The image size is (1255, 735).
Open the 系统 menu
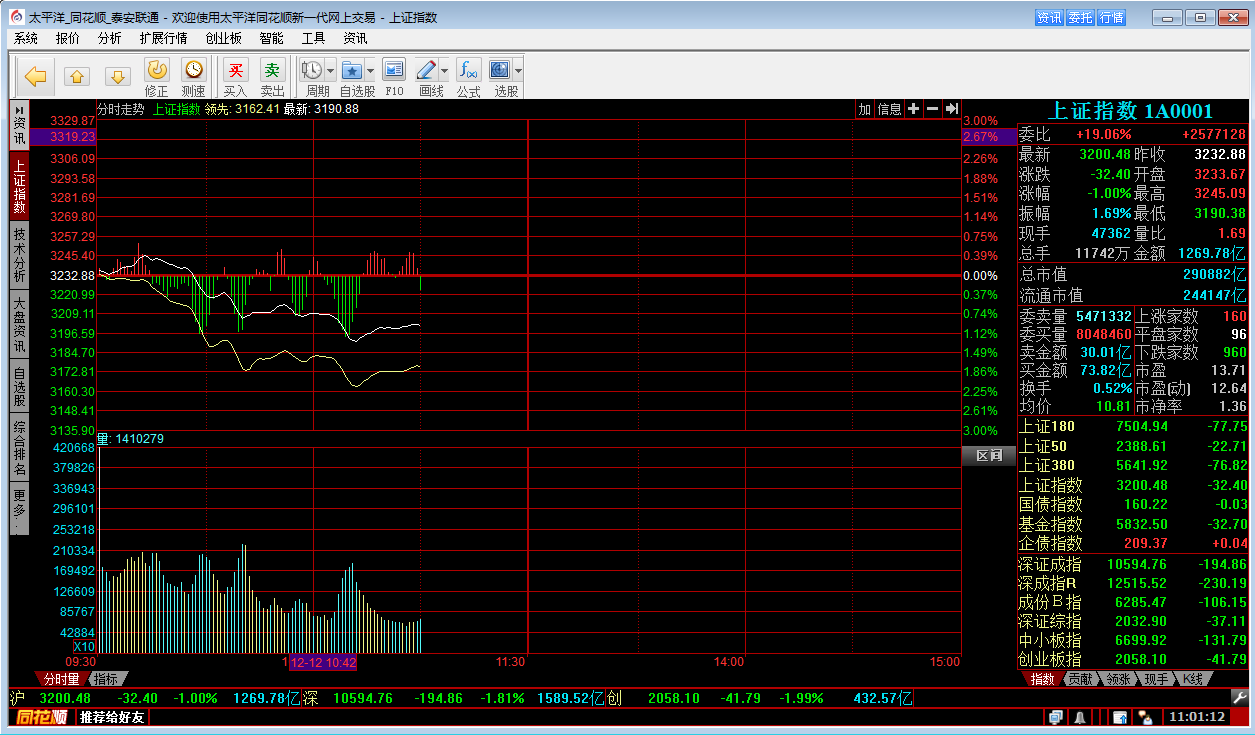point(26,38)
